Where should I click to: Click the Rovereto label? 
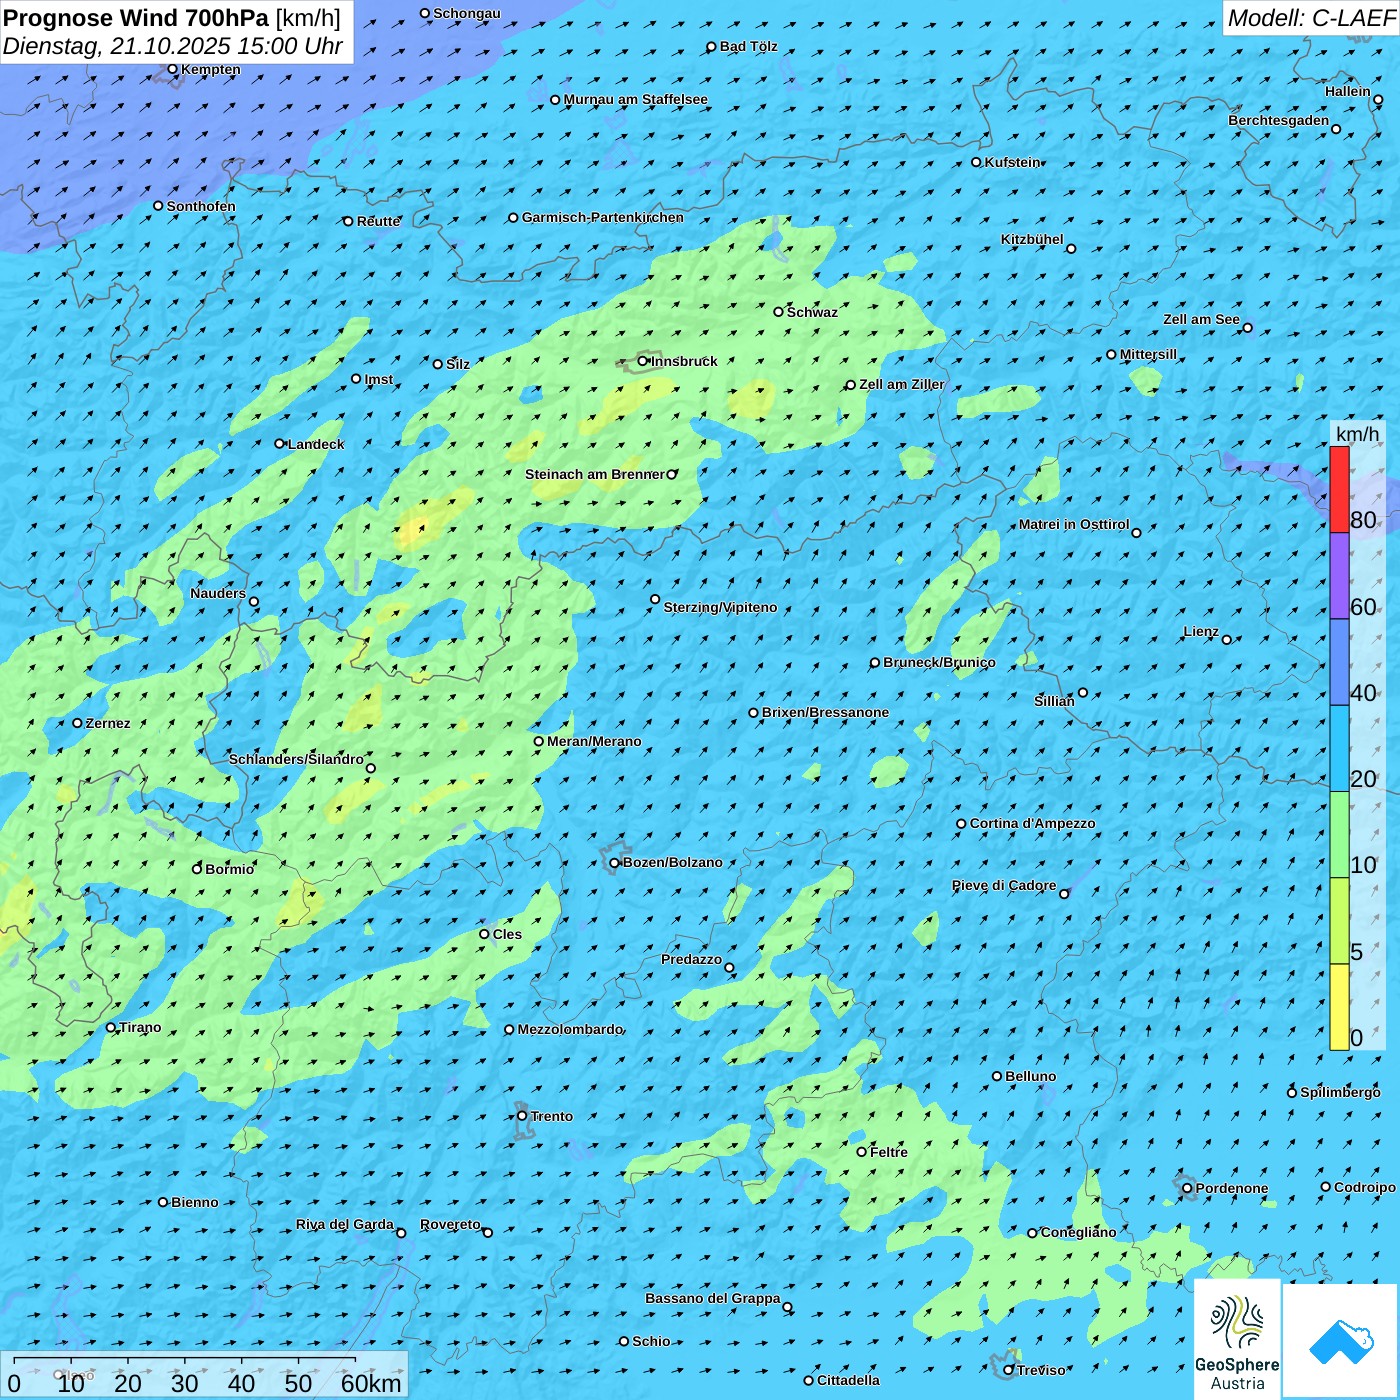click(x=450, y=1224)
